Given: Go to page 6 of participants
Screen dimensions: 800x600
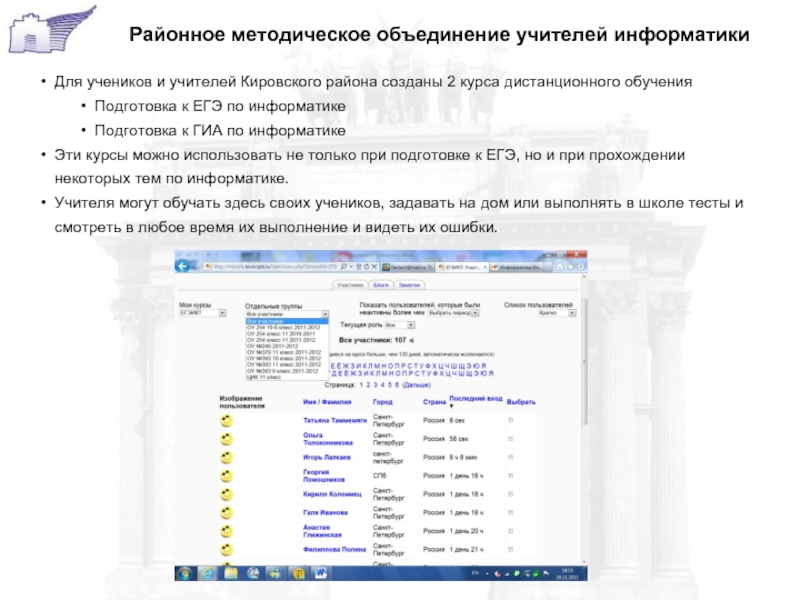Looking at the screenshot, I should (397, 385).
